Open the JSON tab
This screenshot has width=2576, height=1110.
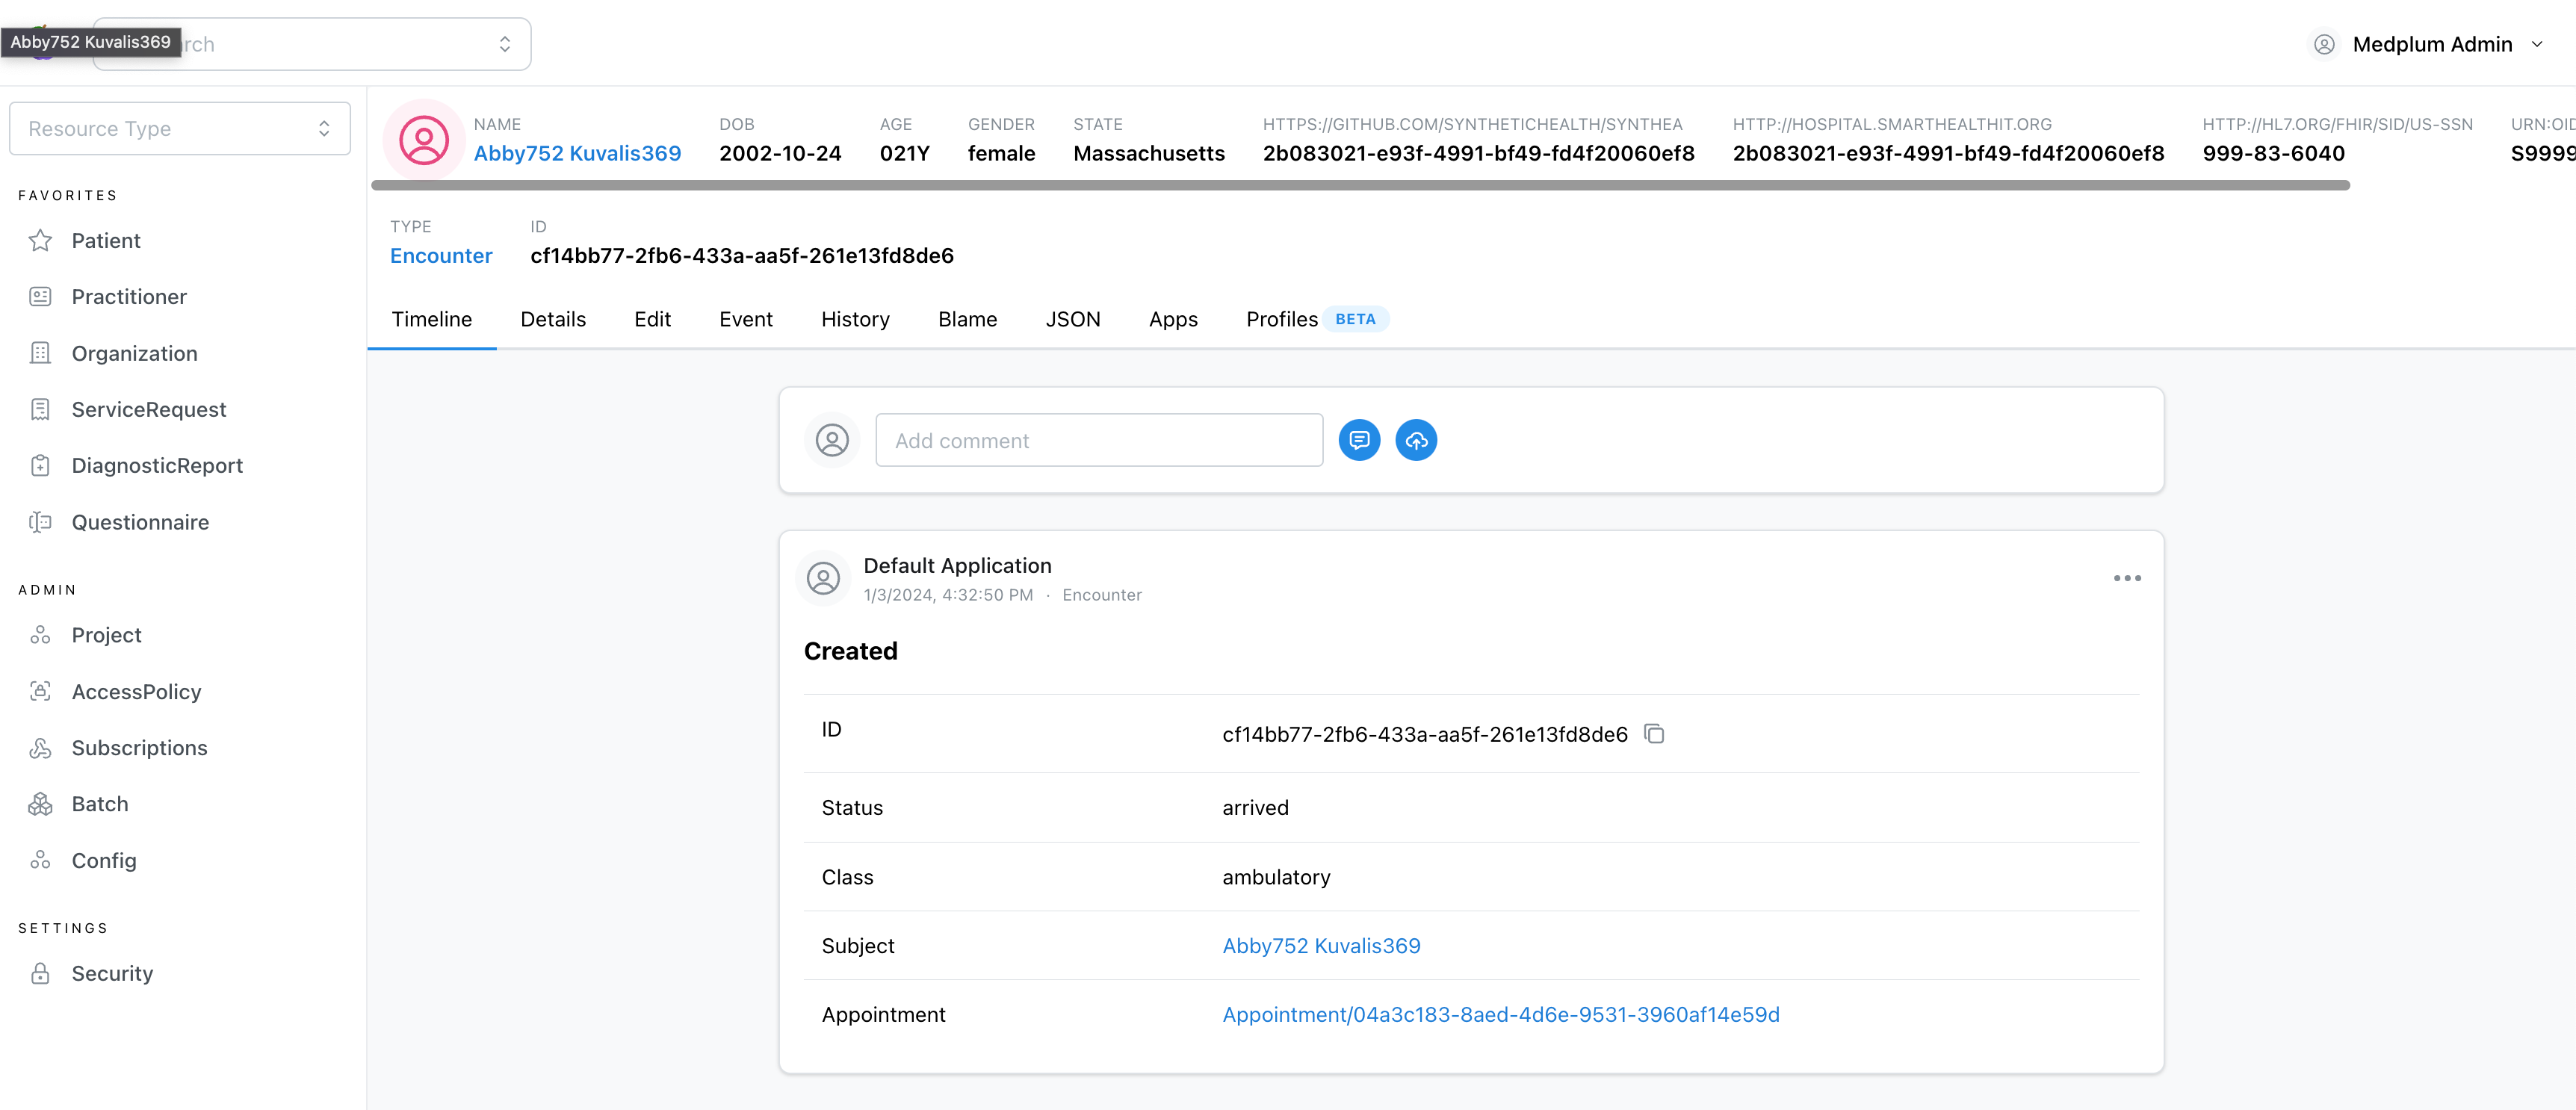[x=1073, y=319]
